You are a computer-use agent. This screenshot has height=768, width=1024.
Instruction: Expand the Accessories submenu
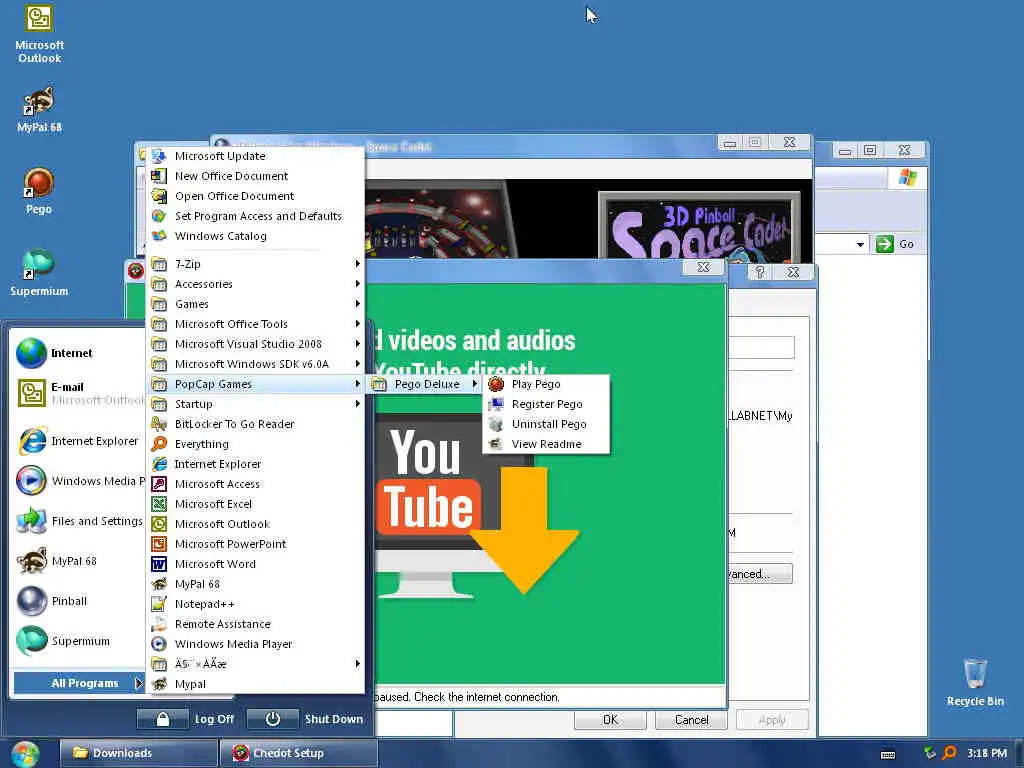click(255, 284)
